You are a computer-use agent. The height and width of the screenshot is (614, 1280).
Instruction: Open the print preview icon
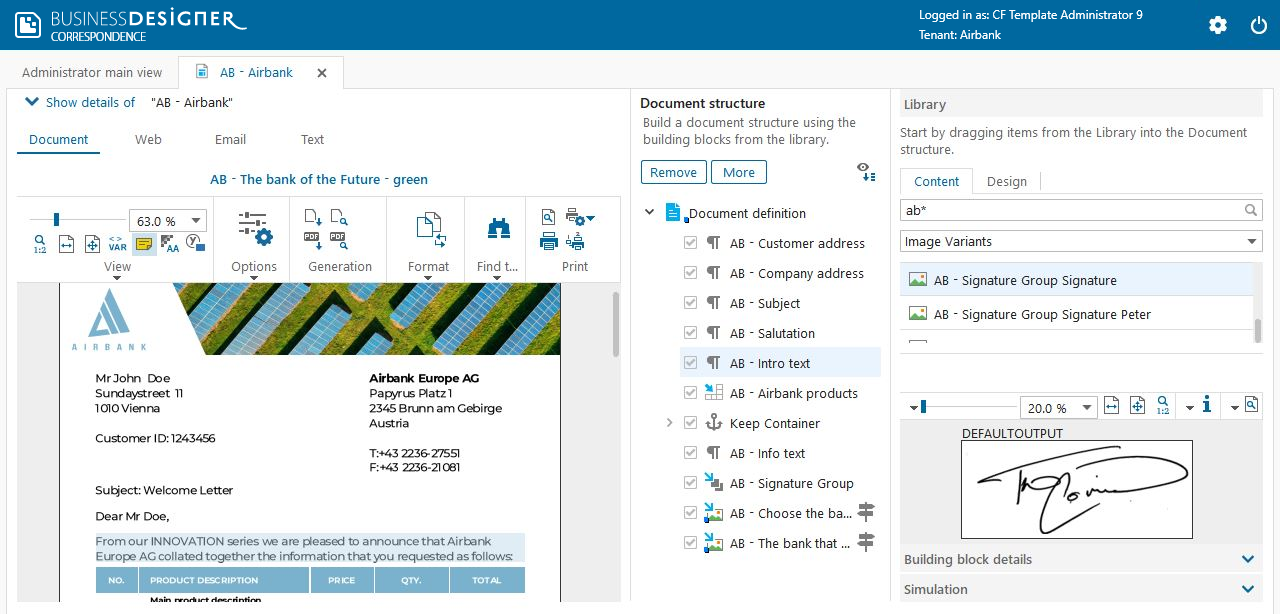point(548,217)
